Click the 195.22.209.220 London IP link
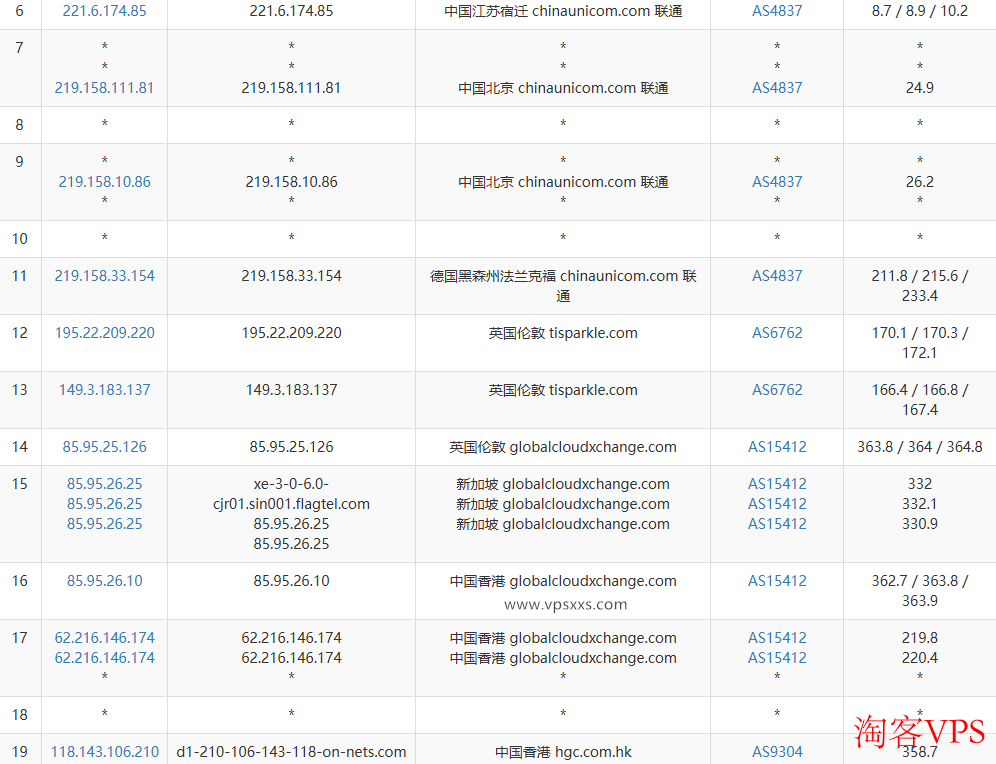Image resolution: width=996 pixels, height=764 pixels. [104, 332]
